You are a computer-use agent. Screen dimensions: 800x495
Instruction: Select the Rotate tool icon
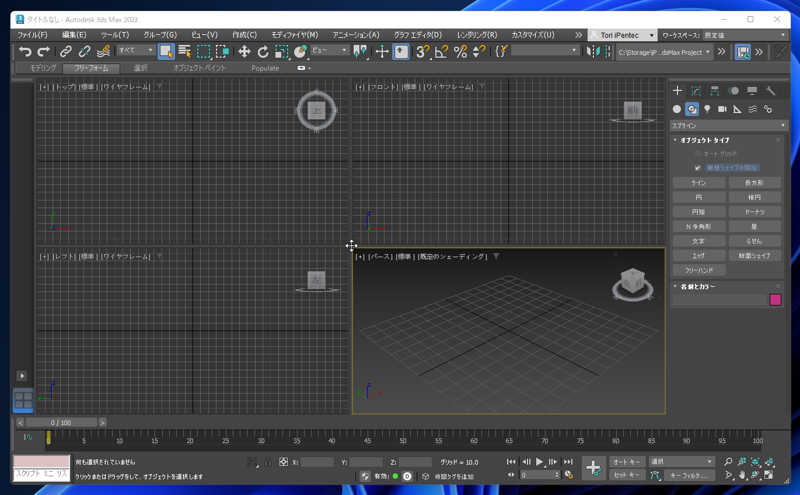tap(263, 52)
